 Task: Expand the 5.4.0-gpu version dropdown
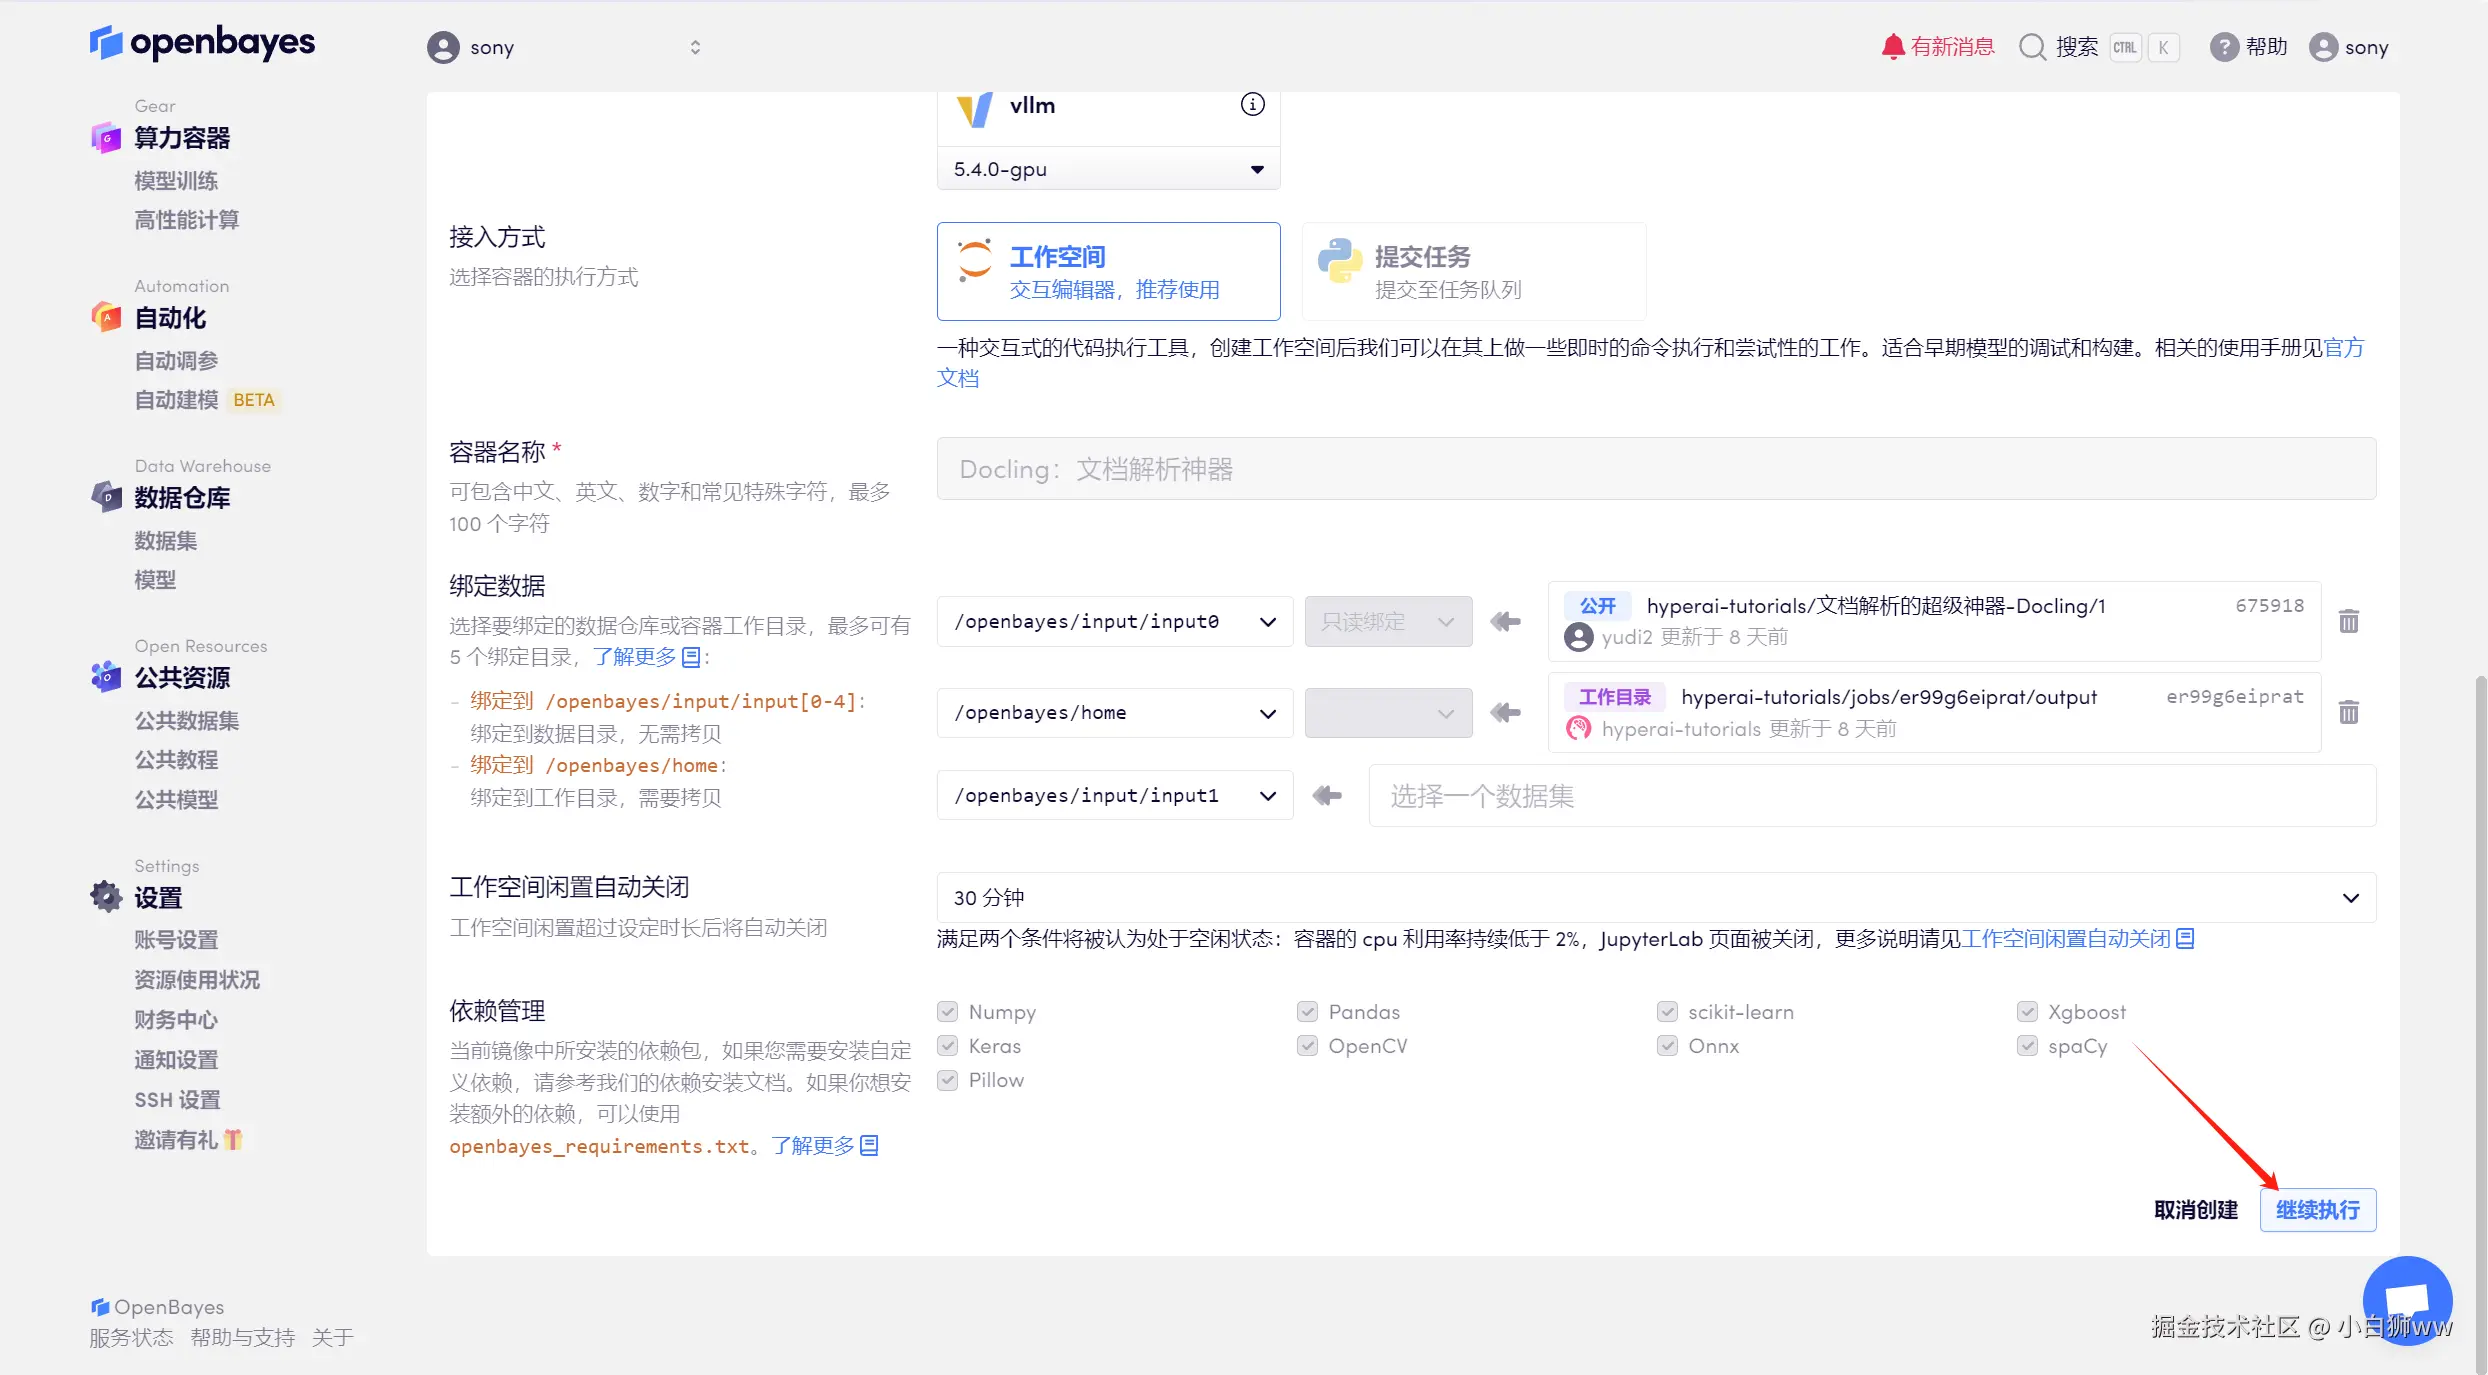tap(1108, 169)
